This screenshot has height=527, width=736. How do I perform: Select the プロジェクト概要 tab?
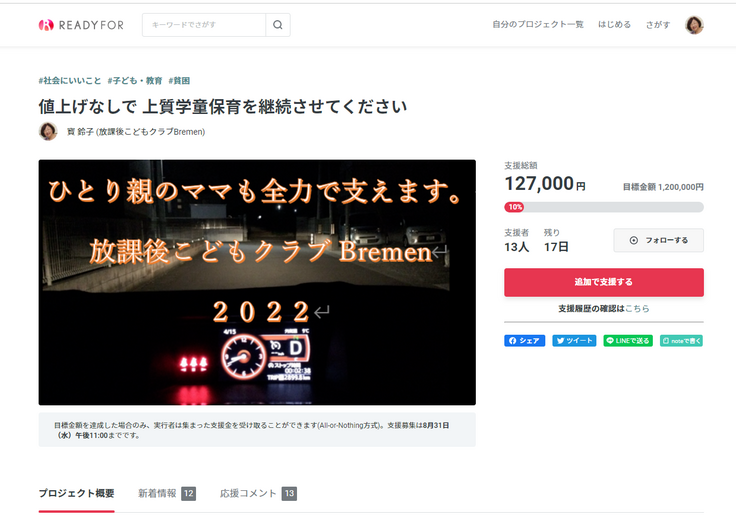(77, 493)
